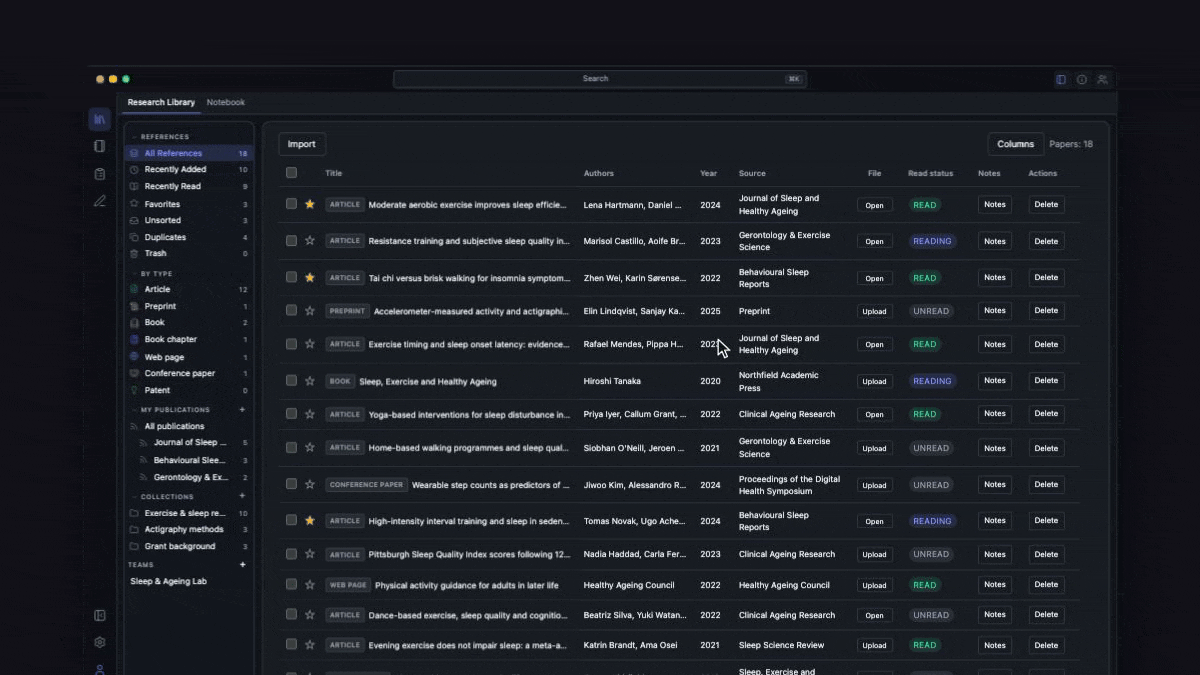Select the Research Library tab
Viewport: 1200px width, 675px height.
[161, 103]
